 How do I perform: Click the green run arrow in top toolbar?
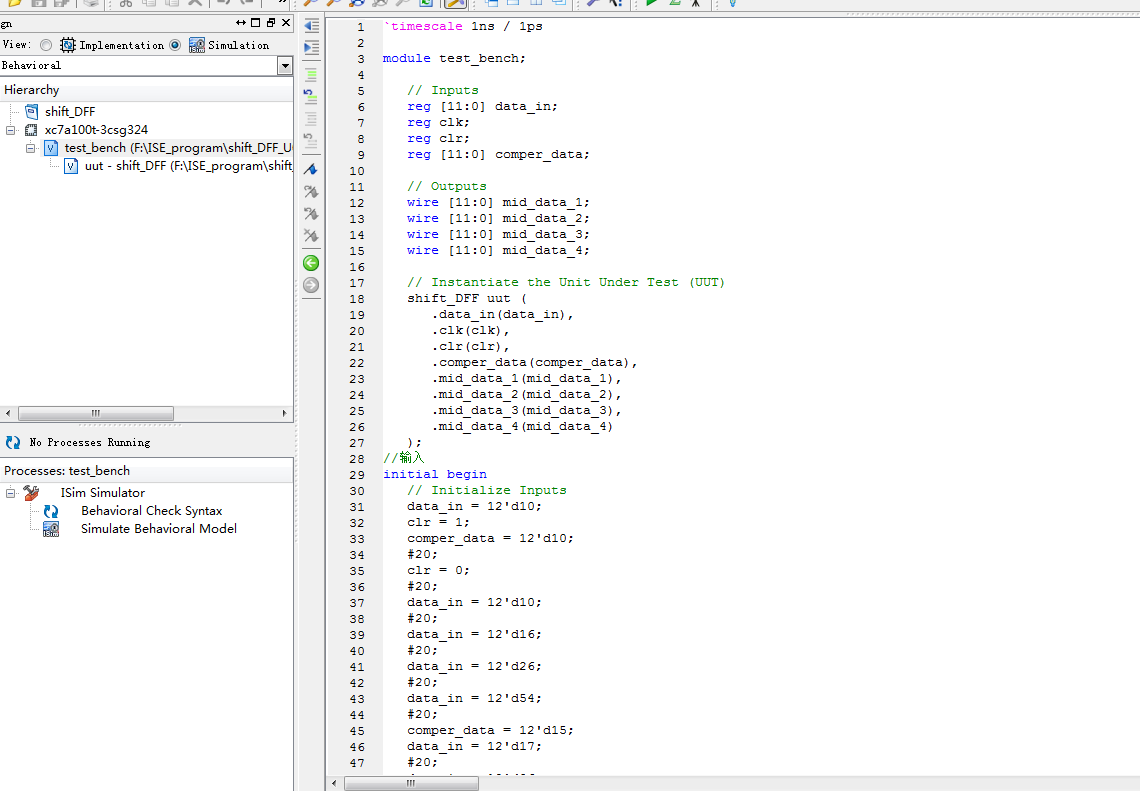tap(652, 3)
